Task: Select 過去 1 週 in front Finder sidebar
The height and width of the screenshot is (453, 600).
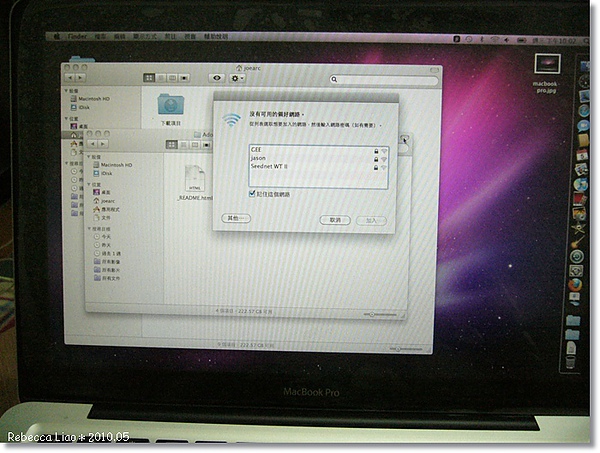Action: [107, 254]
